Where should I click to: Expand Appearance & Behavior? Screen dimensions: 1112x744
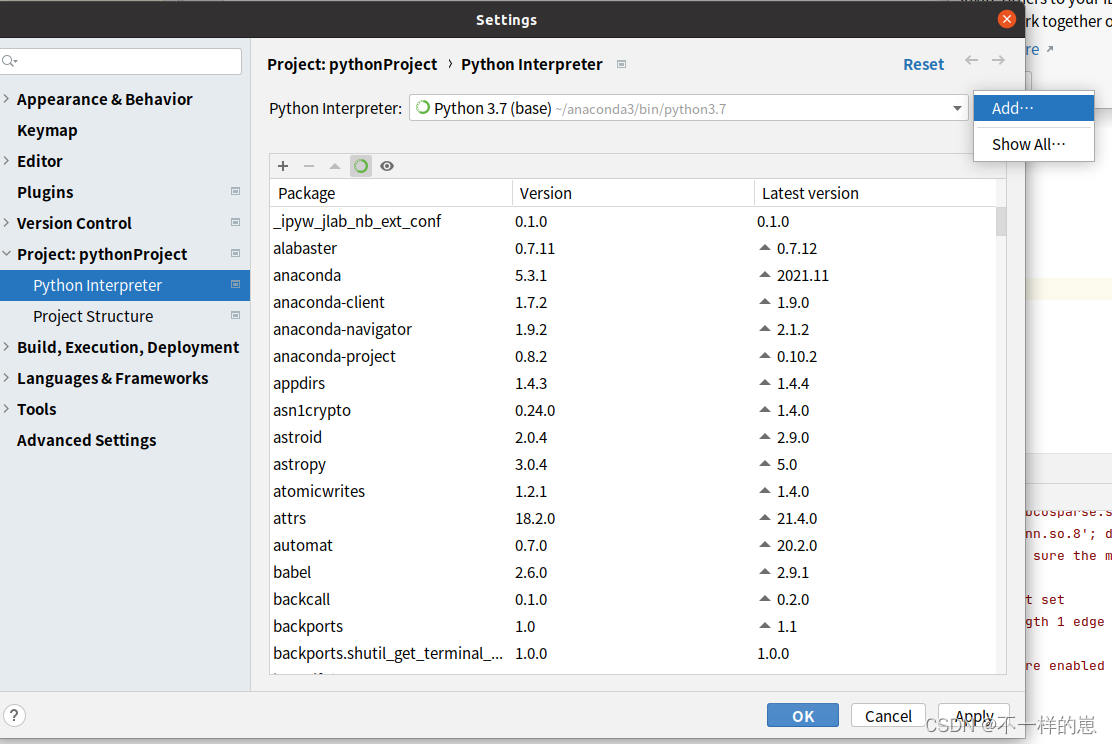6,99
